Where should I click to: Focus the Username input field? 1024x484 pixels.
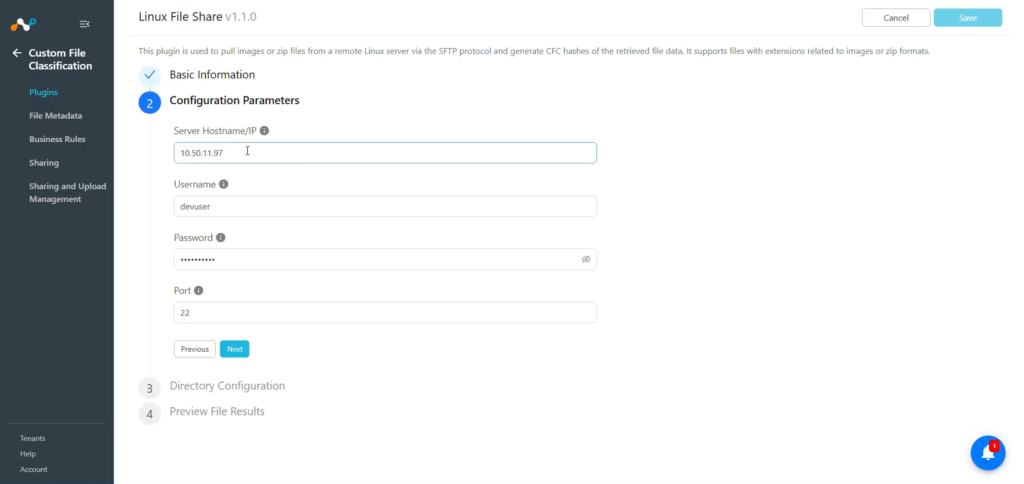pyautogui.click(x=385, y=206)
